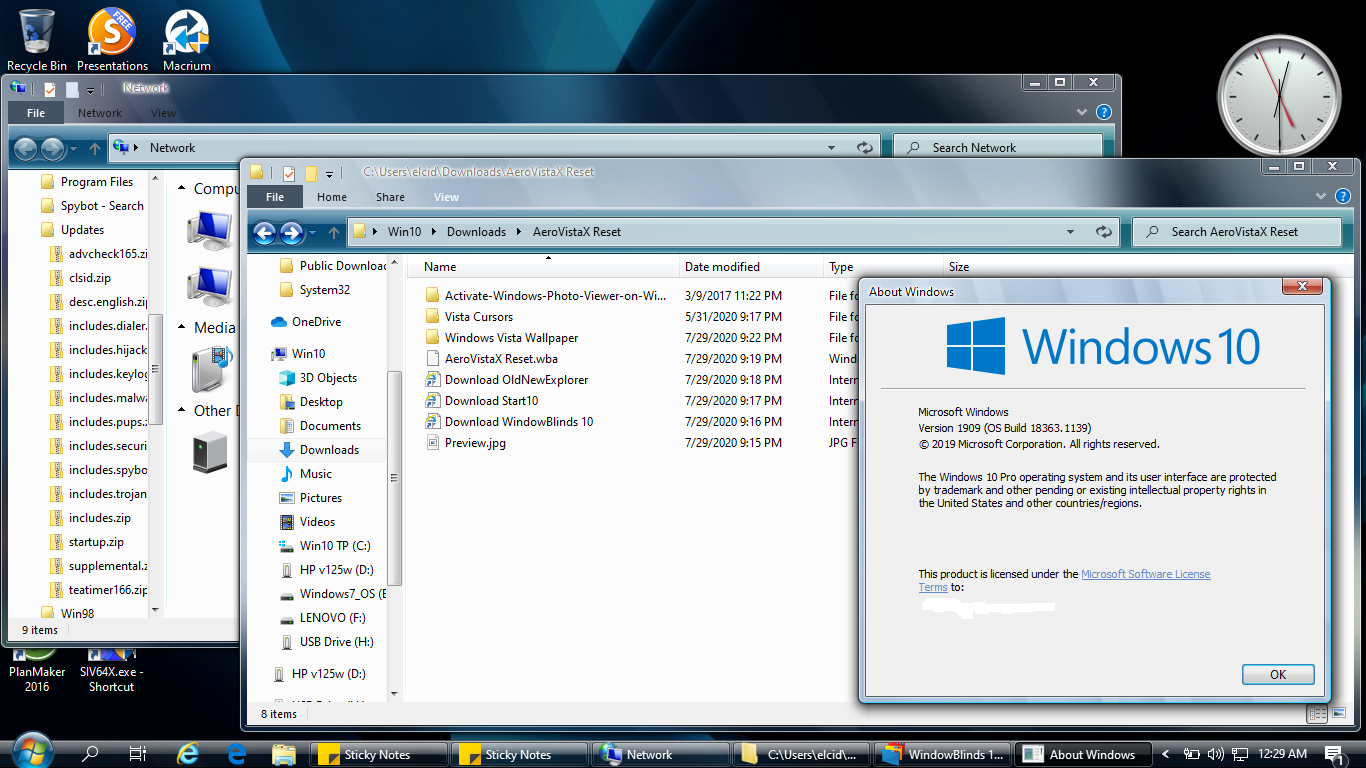Click Search Network box
This screenshot has height=768, width=1366.
998,147
